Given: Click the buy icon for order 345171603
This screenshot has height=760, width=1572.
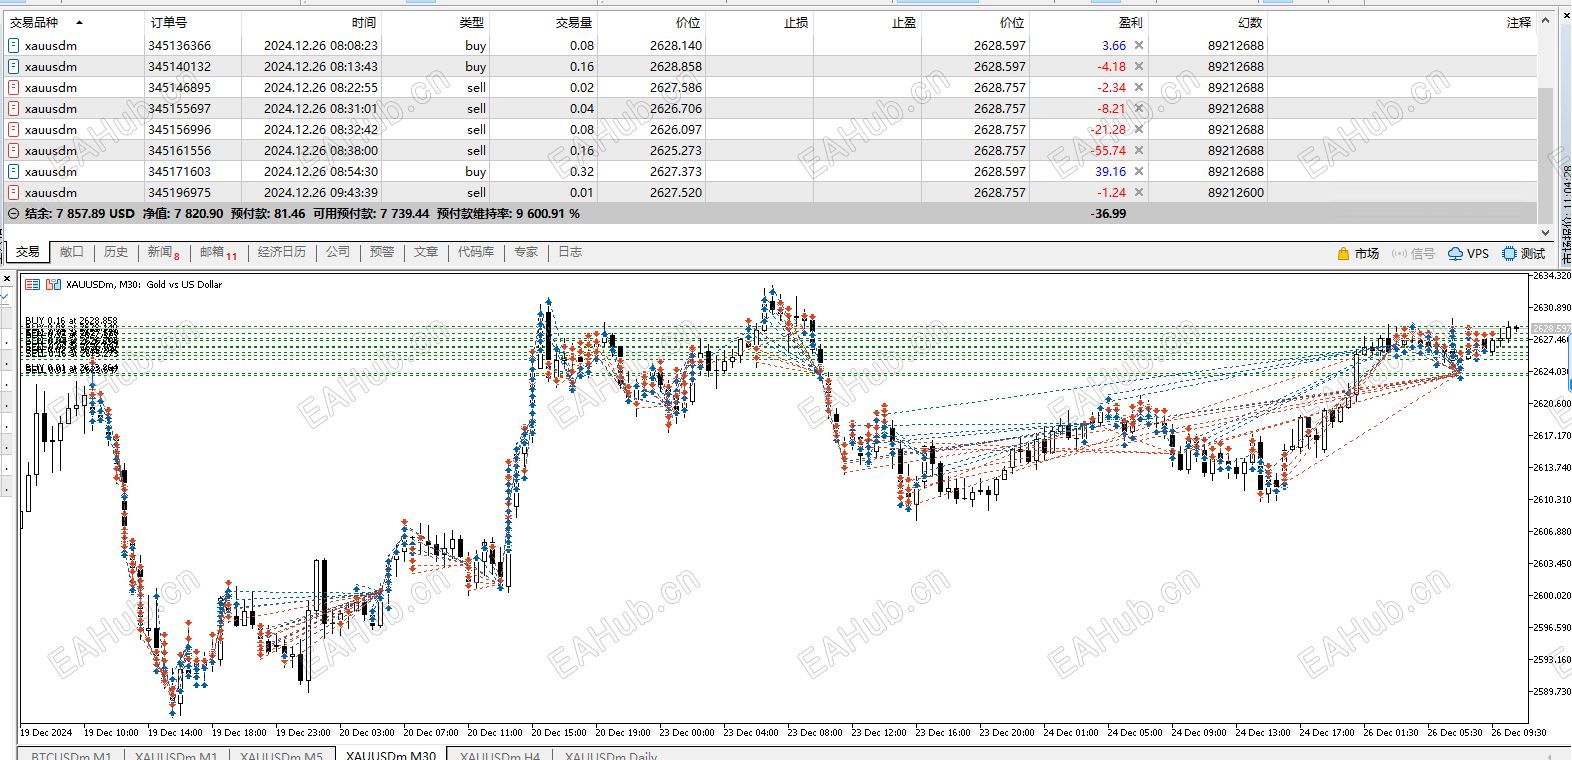Looking at the screenshot, I should coord(13,171).
